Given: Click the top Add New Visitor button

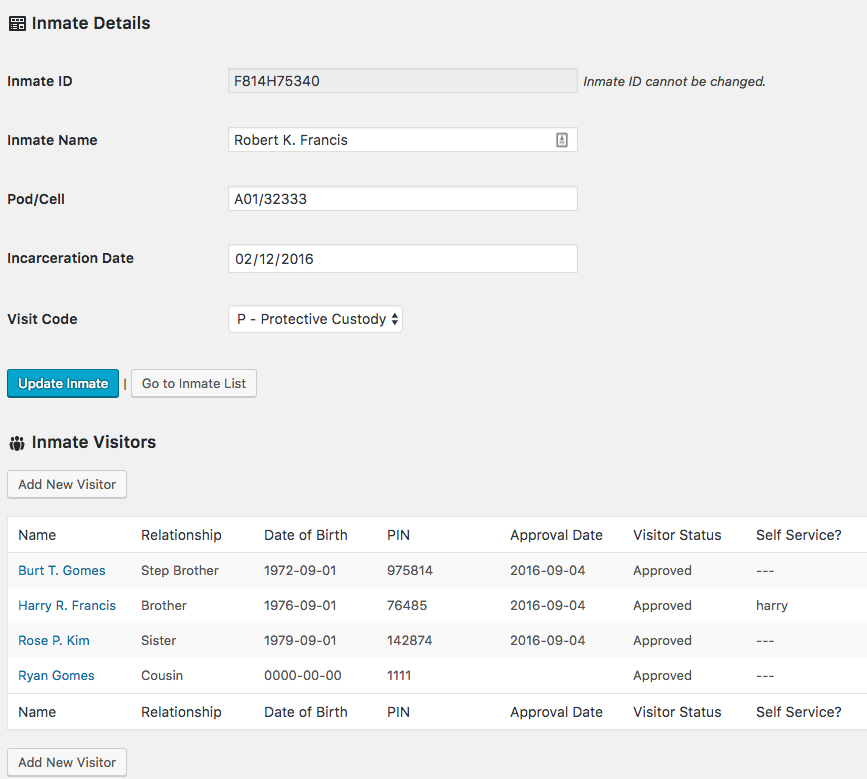Looking at the screenshot, I should (x=67, y=484).
